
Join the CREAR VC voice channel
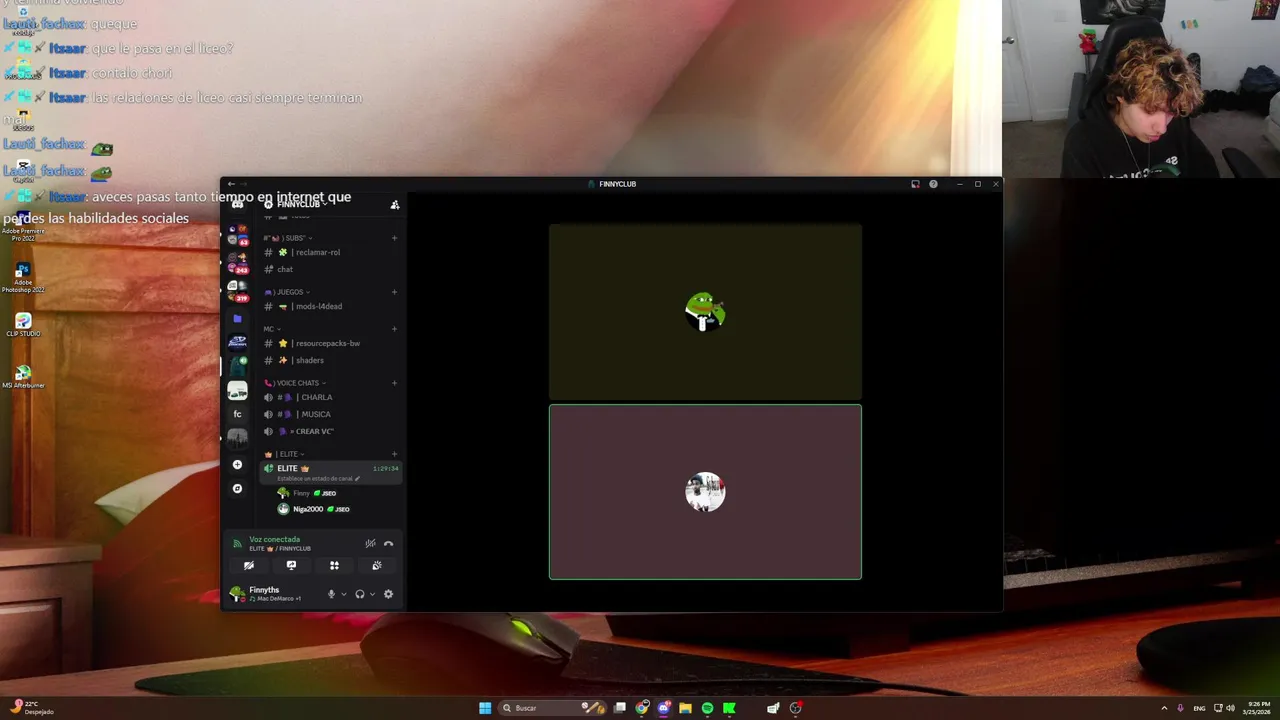(x=330, y=431)
